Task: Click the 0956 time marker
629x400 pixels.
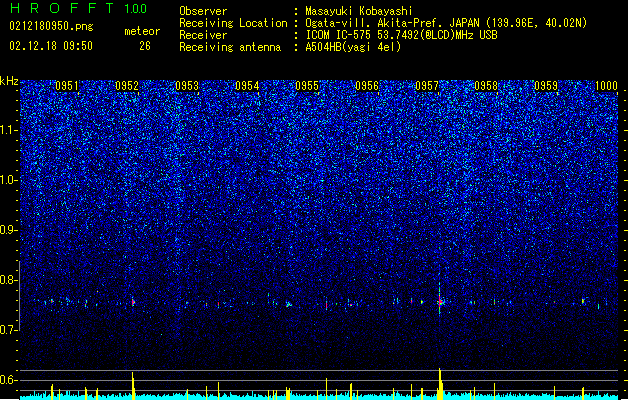Action: point(367,86)
